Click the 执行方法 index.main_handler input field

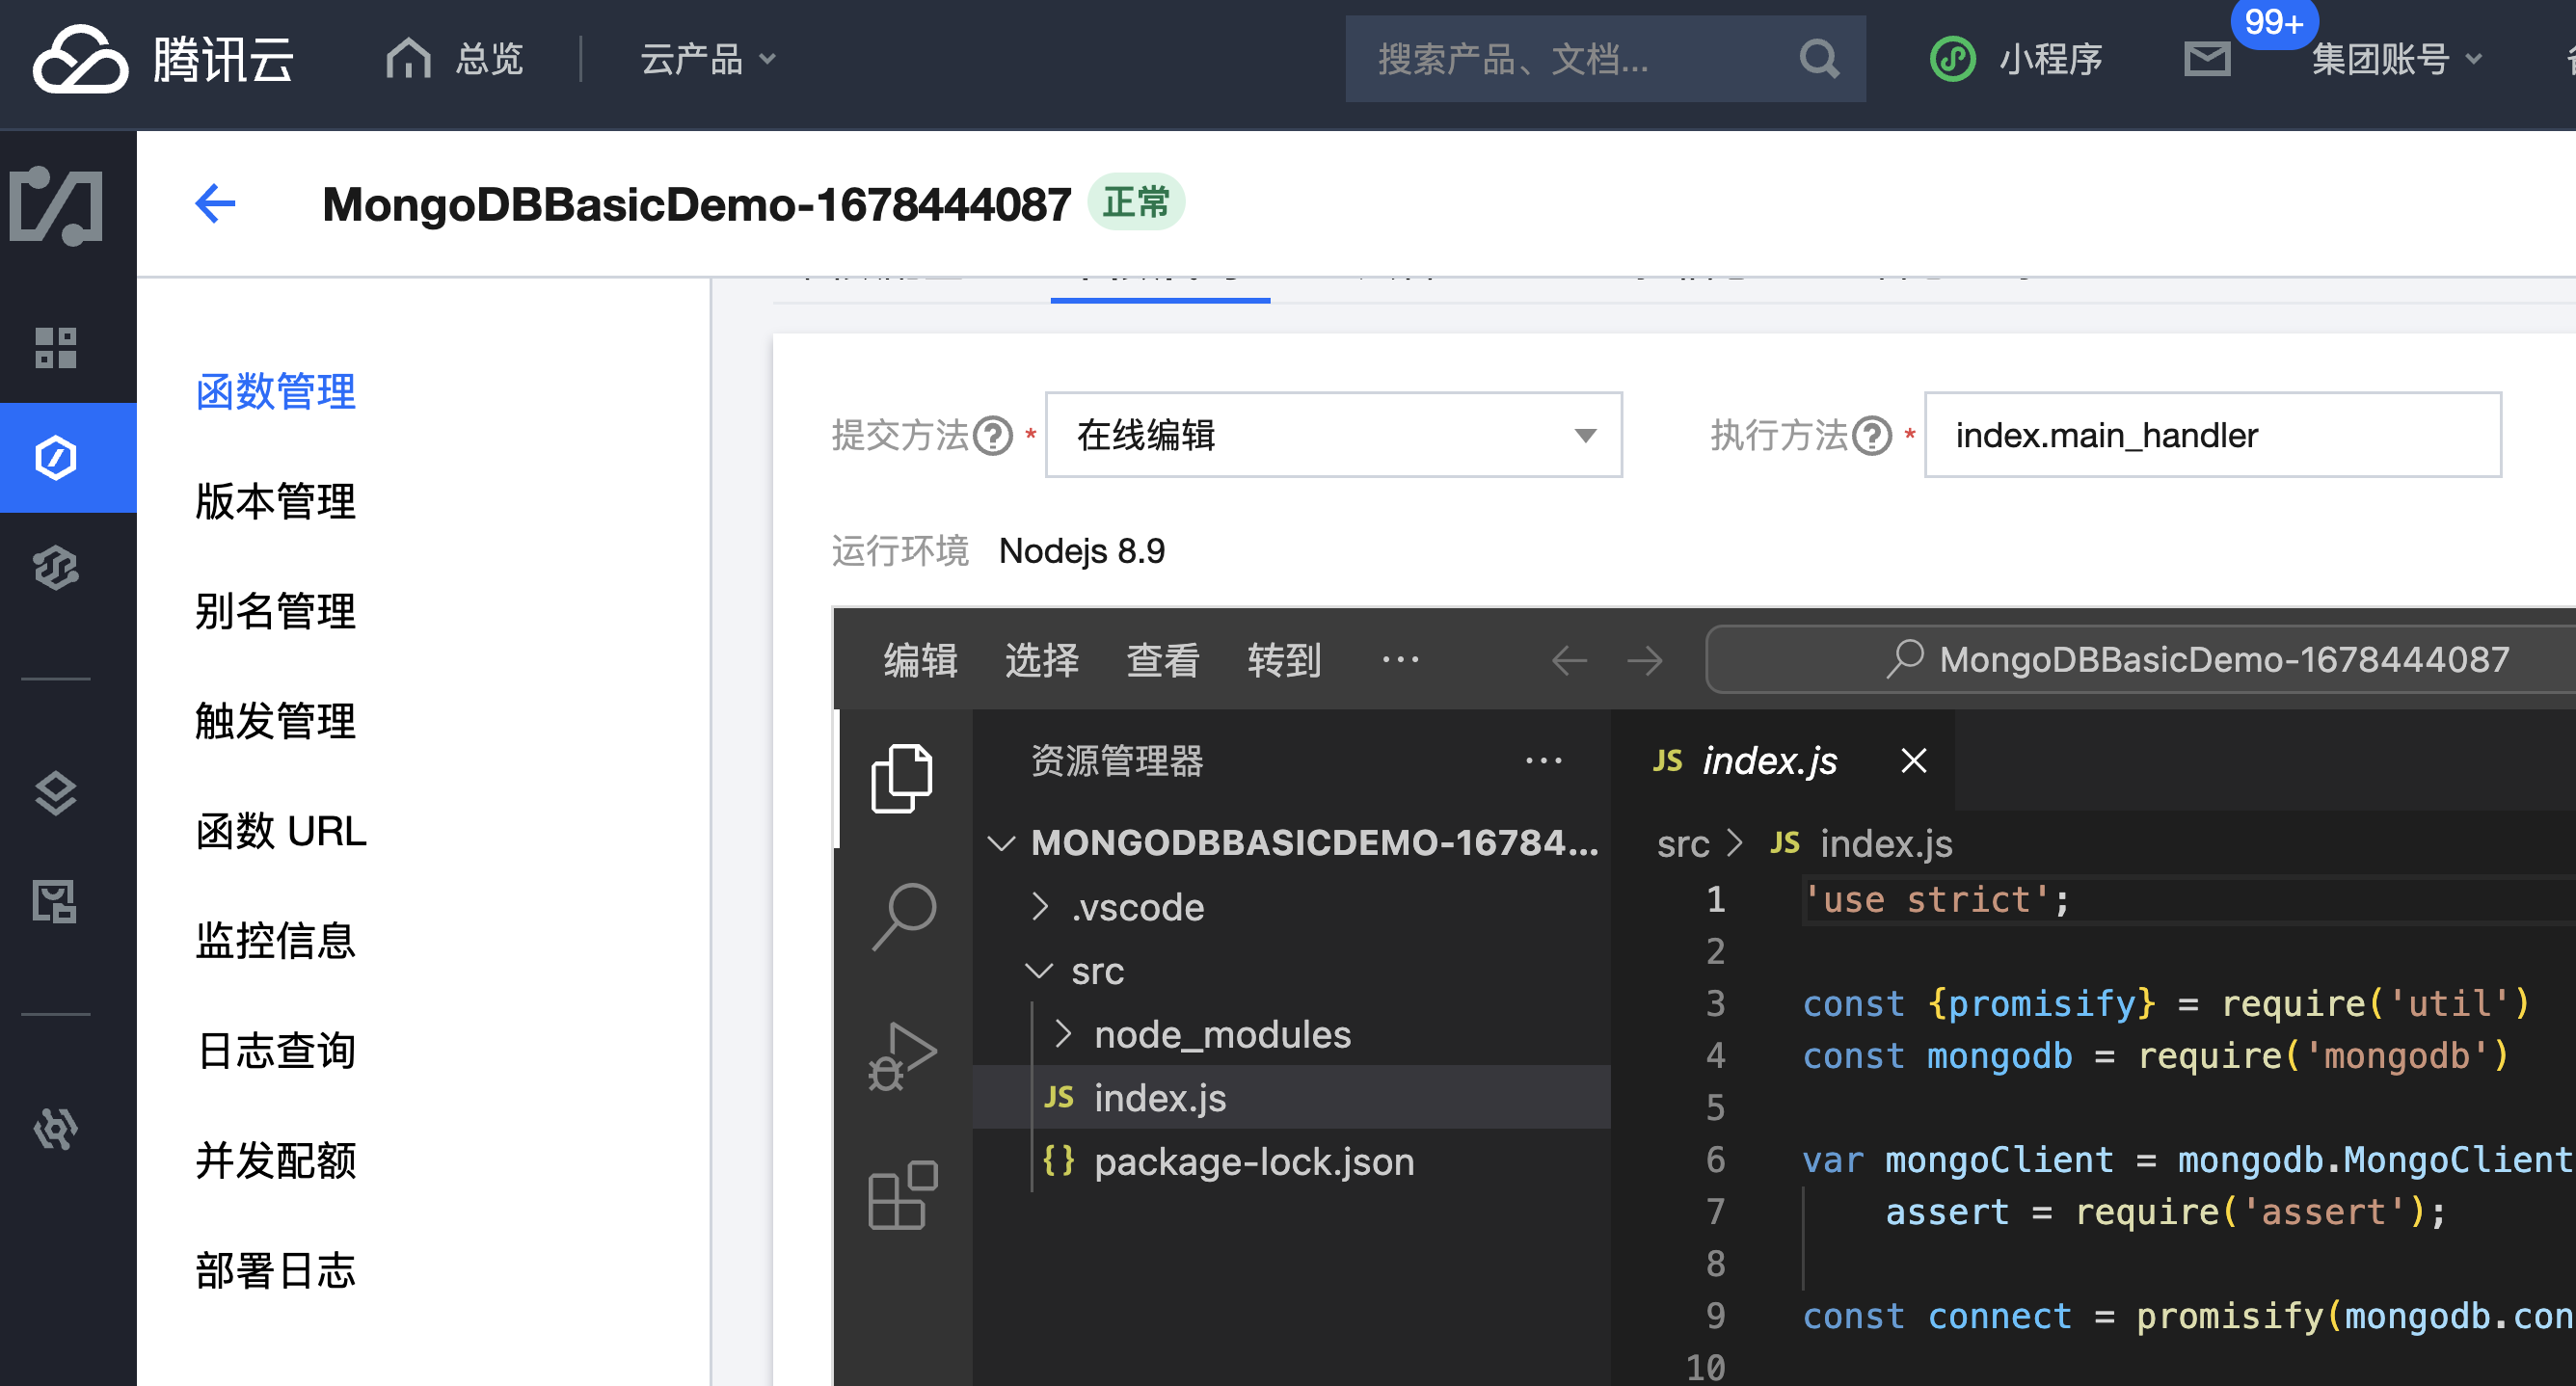(2211, 436)
